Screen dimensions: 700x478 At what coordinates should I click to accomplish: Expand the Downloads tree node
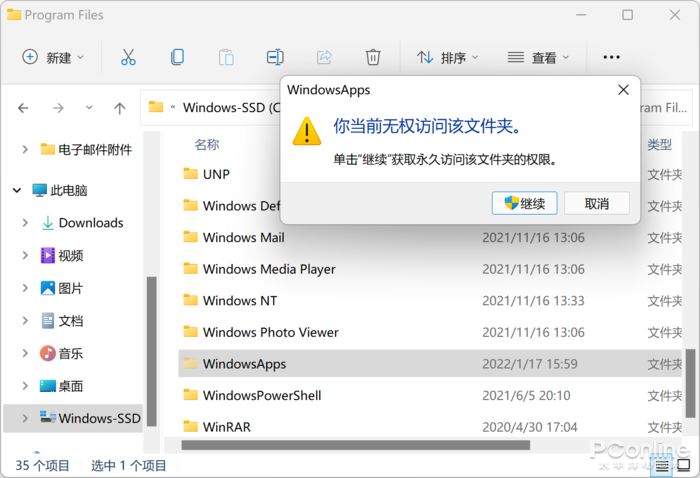click(25, 223)
